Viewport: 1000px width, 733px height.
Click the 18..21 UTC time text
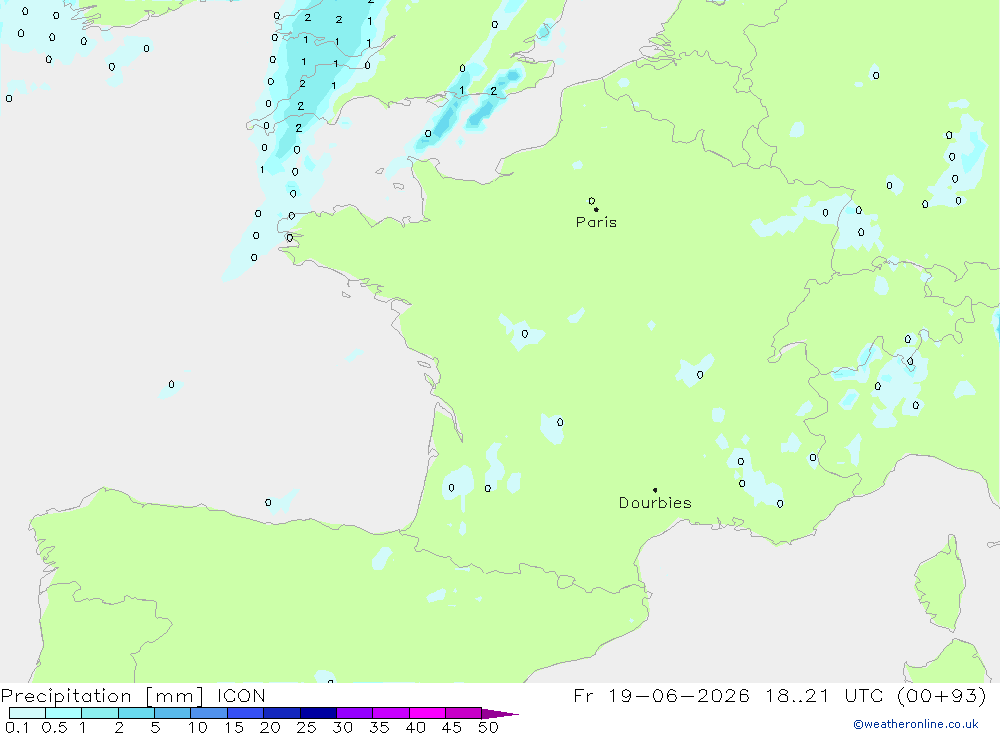(827, 695)
